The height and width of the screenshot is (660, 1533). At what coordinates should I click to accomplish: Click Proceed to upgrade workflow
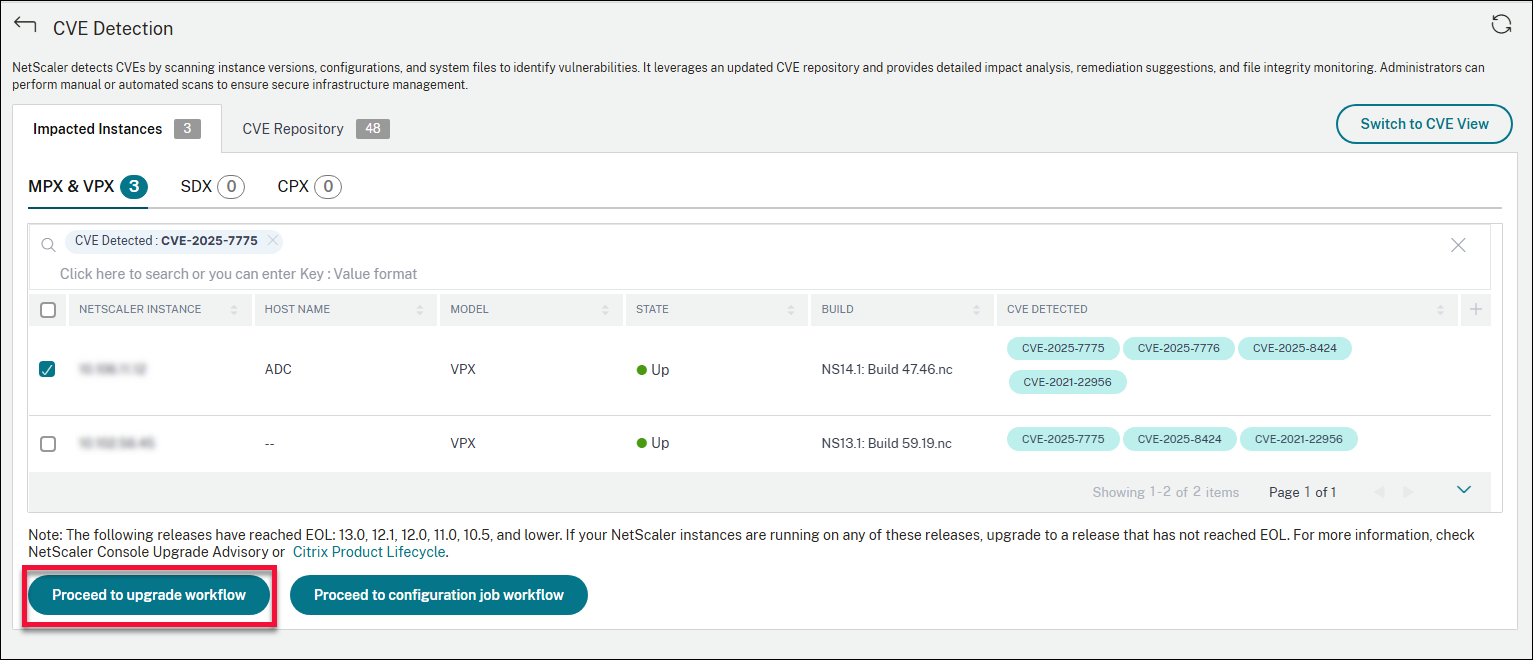point(149,595)
